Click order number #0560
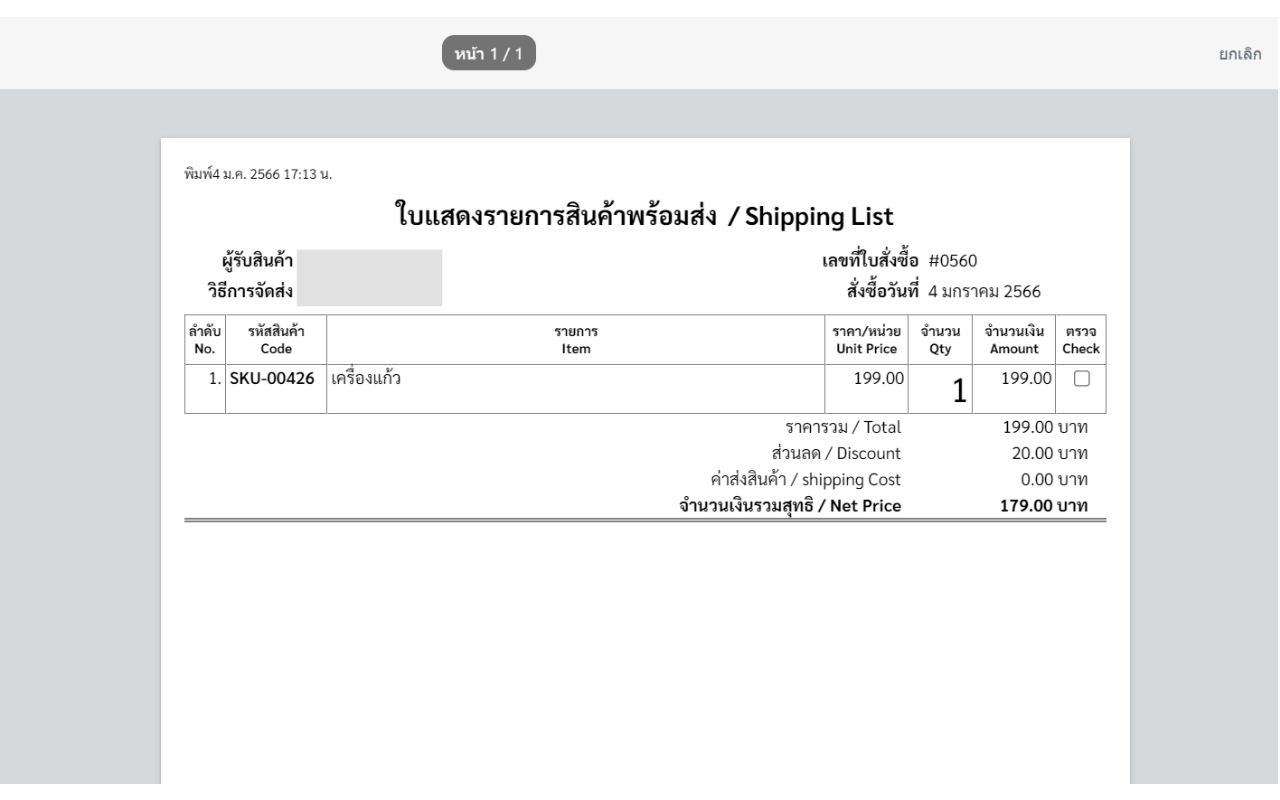 [x=953, y=262]
